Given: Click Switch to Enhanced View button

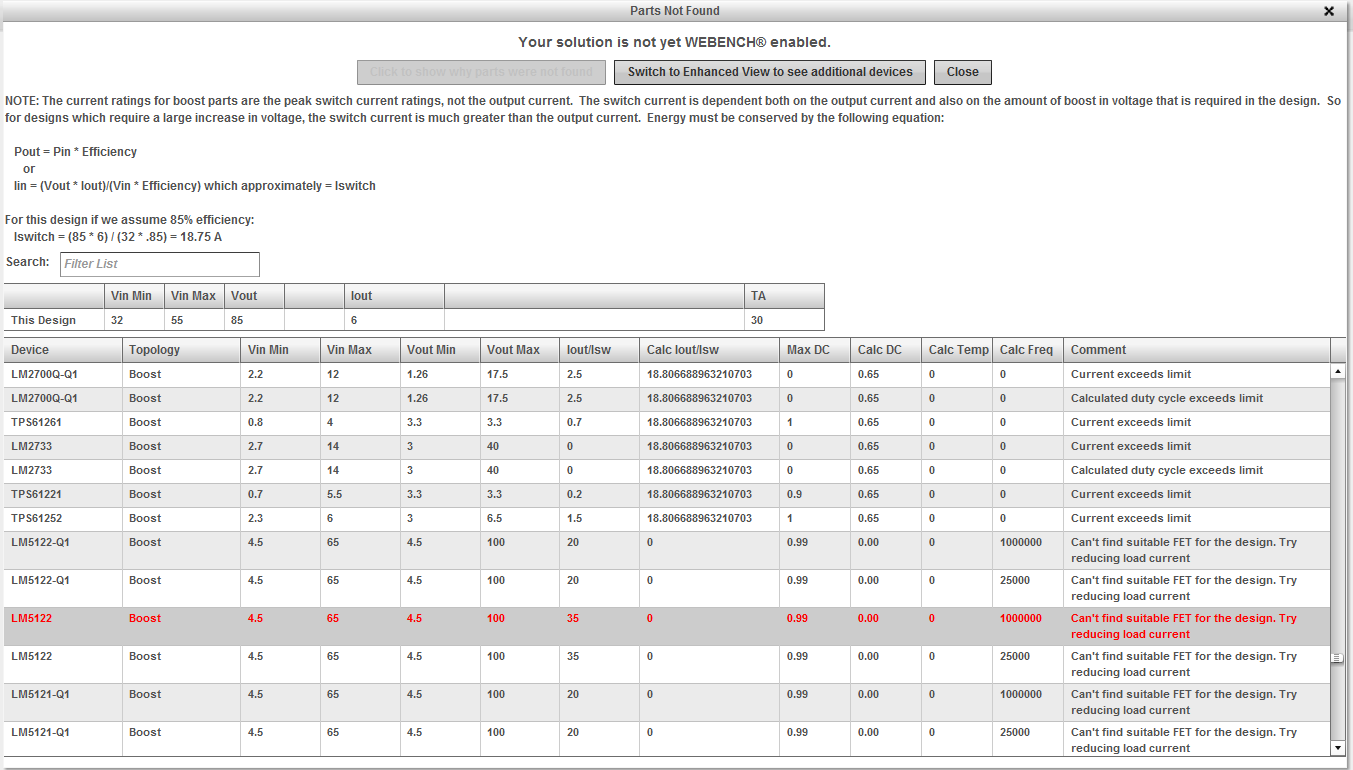Looking at the screenshot, I should pyautogui.click(x=770, y=72).
